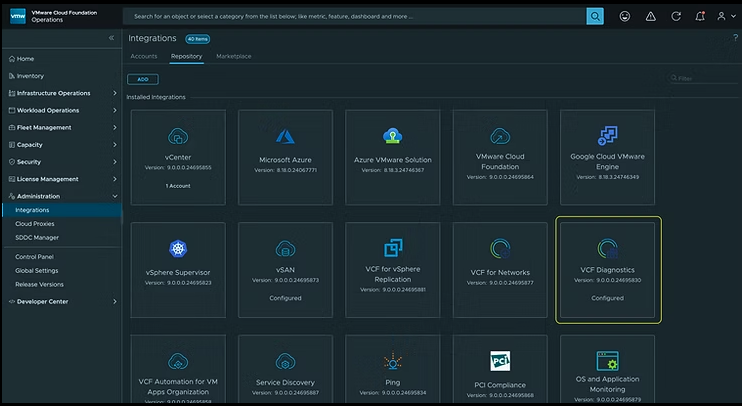
Task: Expand the Developer Center section
Action: [60, 301]
